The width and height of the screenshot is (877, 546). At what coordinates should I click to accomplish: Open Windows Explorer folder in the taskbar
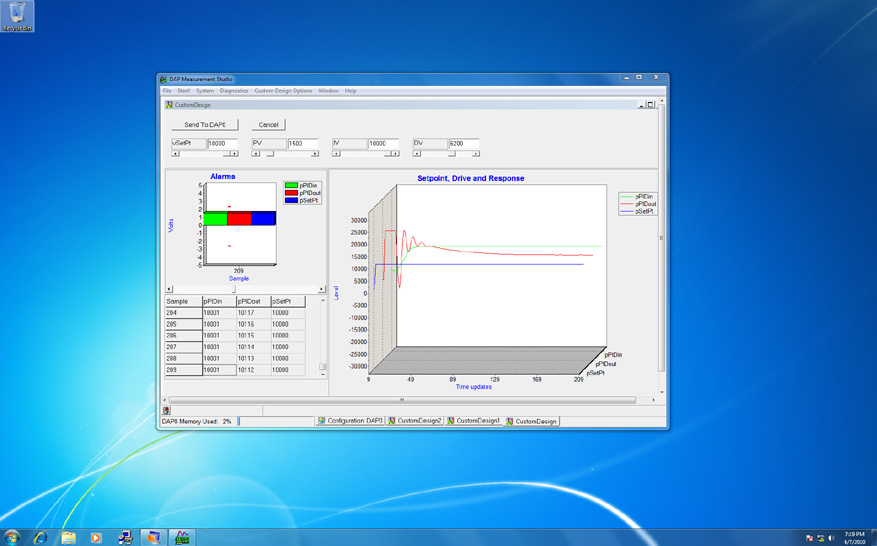68,538
